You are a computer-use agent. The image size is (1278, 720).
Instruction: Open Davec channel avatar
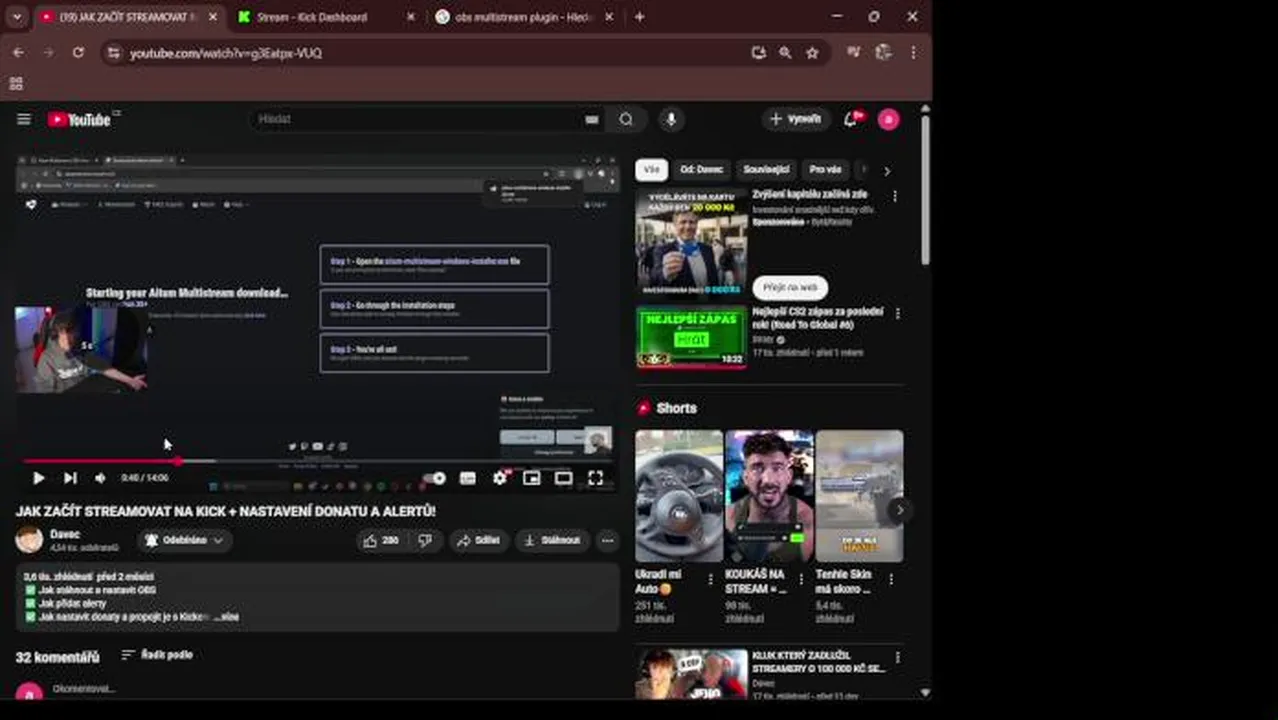coord(29,540)
